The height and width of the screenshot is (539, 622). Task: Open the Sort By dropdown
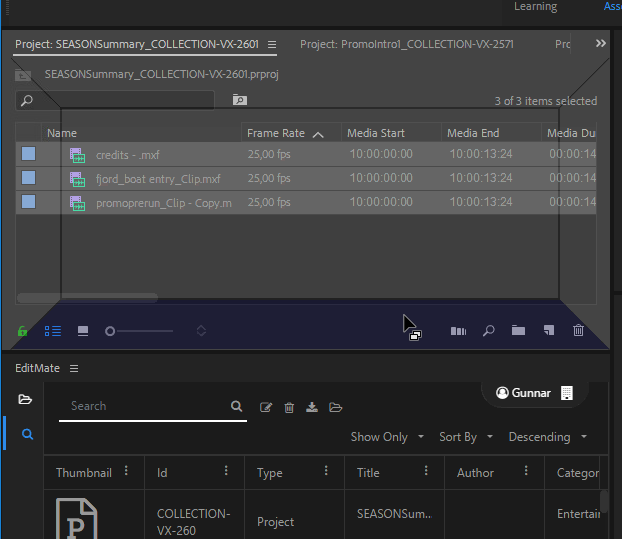[465, 437]
